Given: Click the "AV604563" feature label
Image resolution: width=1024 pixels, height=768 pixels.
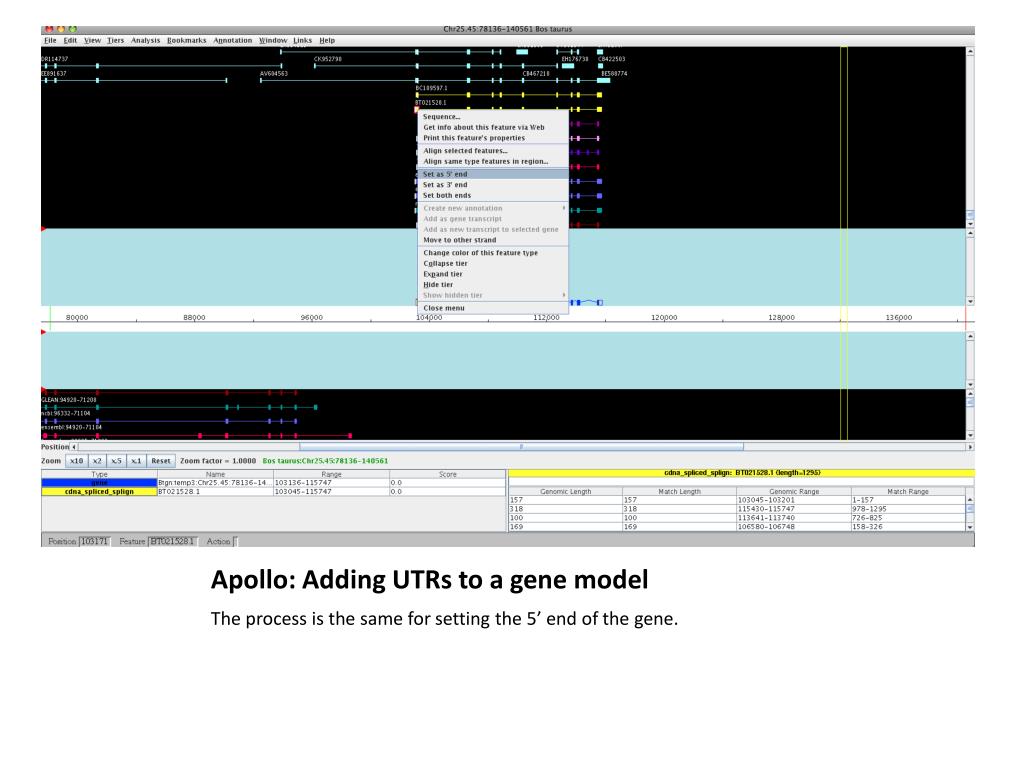Looking at the screenshot, I should pyautogui.click(x=274, y=74).
